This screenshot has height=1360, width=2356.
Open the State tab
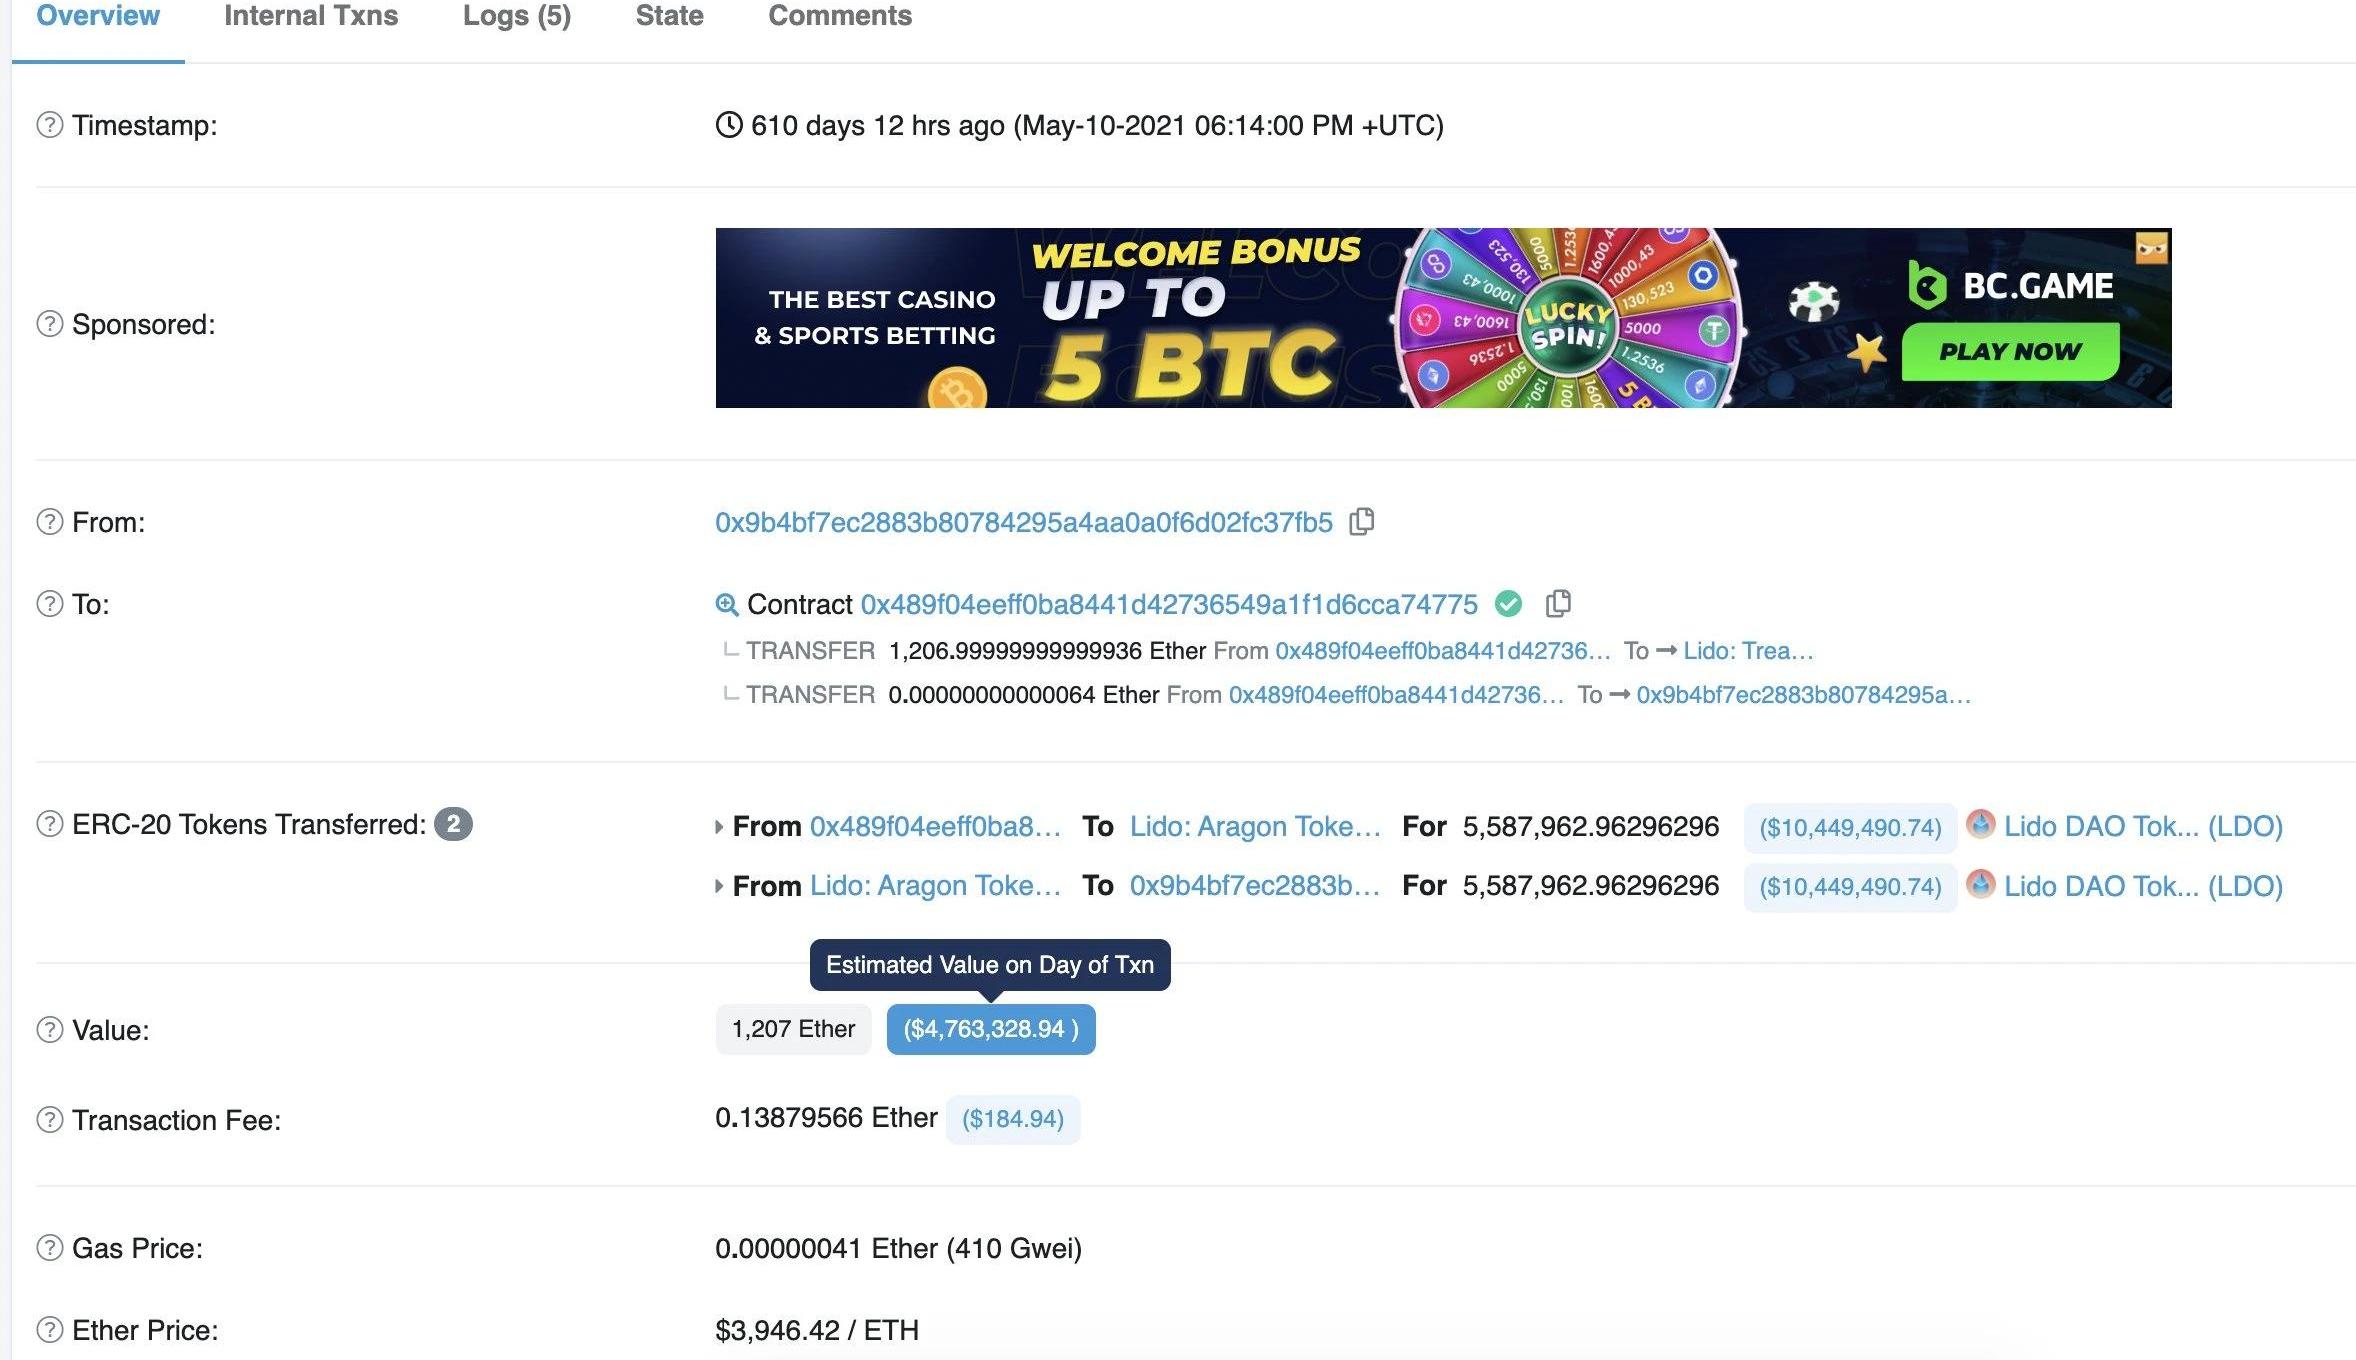[669, 16]
